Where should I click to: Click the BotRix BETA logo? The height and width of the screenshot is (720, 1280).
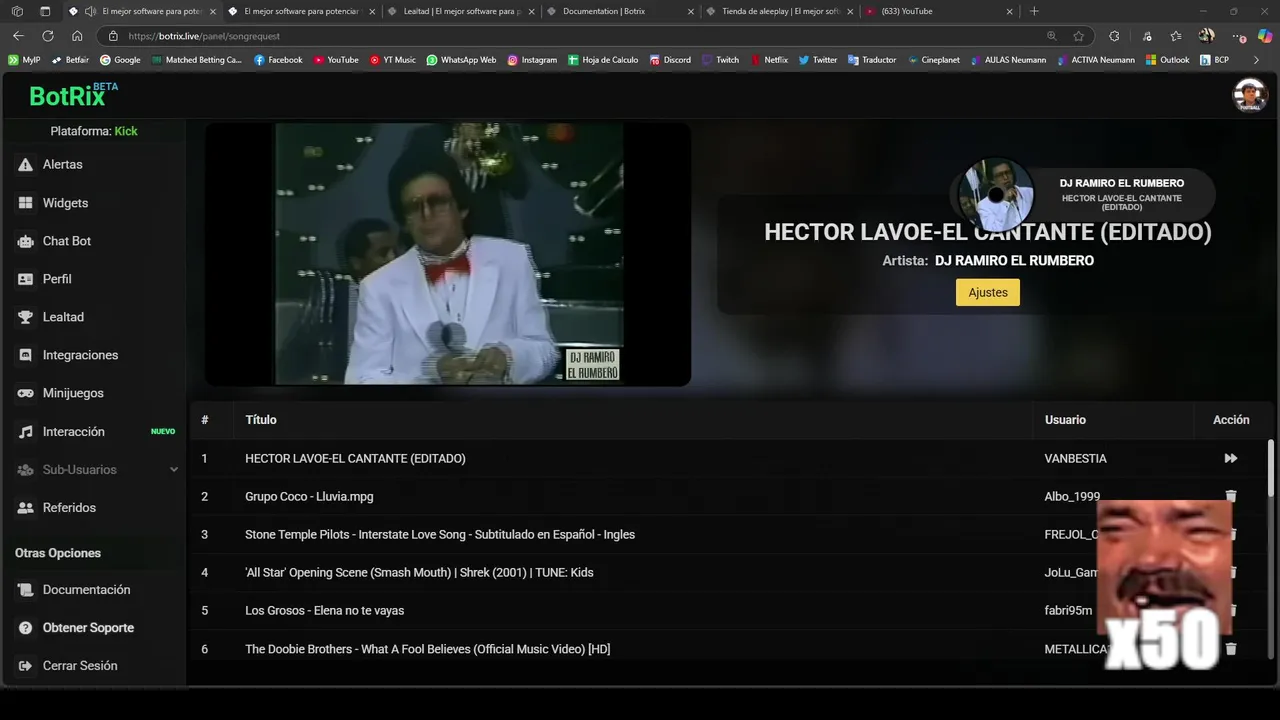(x=73, y=95)
